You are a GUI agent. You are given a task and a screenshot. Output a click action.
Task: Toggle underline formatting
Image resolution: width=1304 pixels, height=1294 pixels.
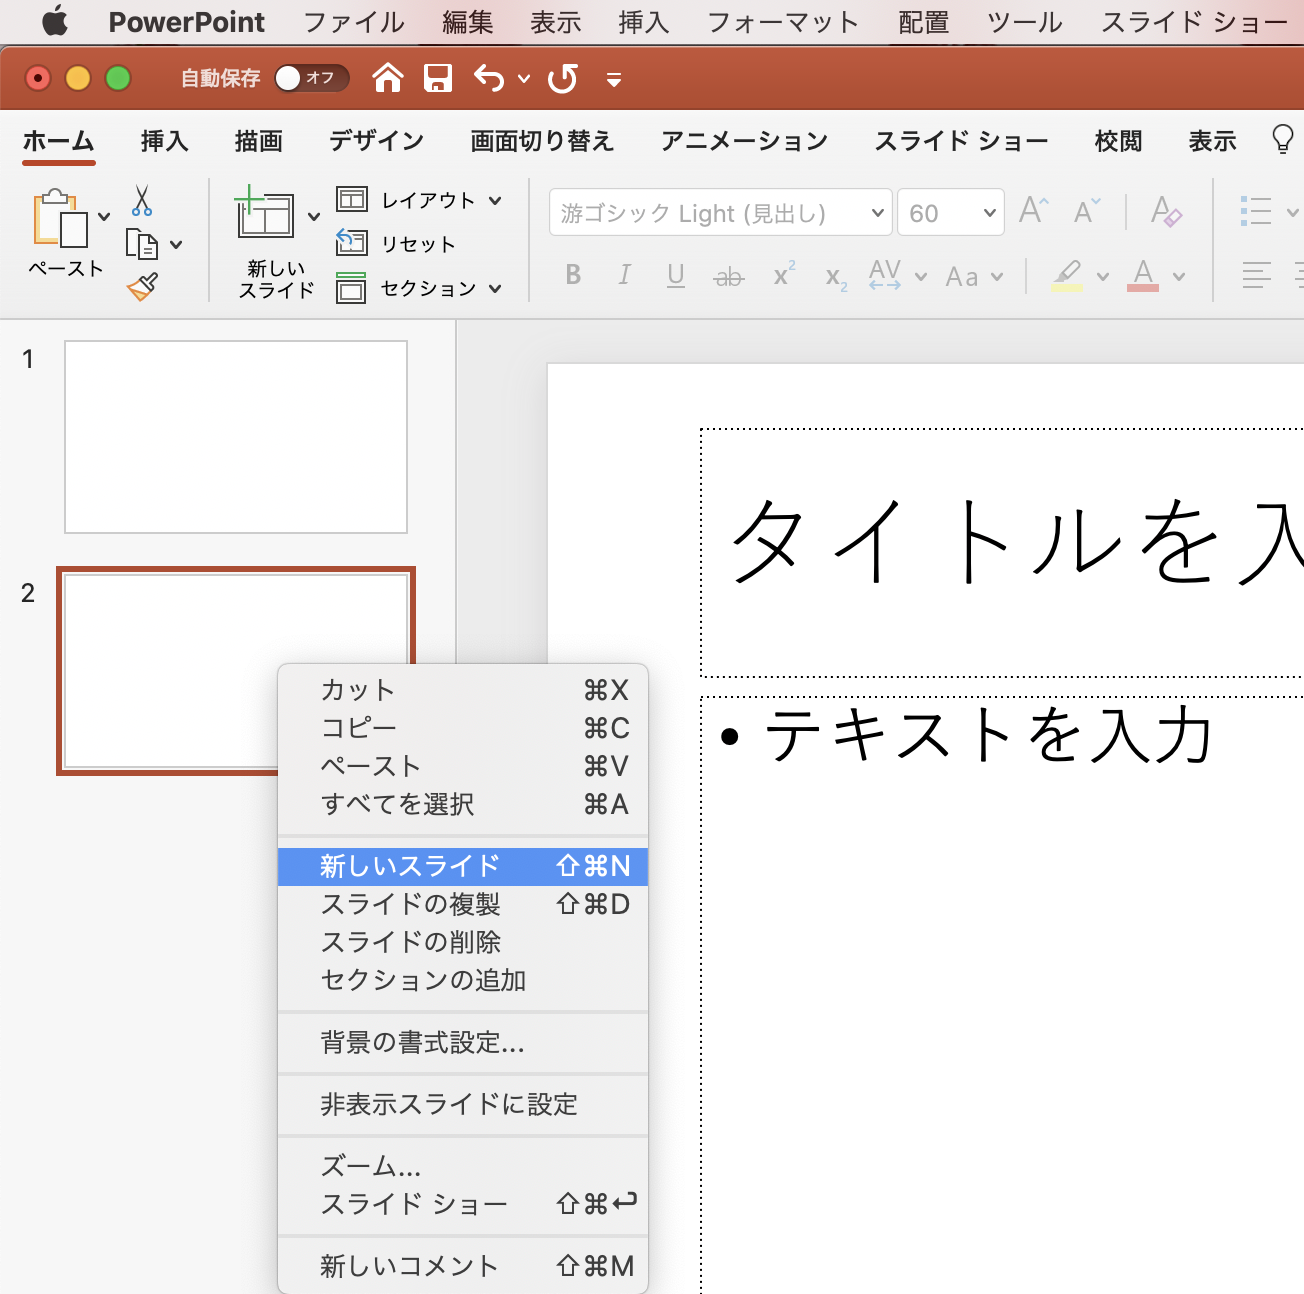pyautogui.click(x=676, y=275)
